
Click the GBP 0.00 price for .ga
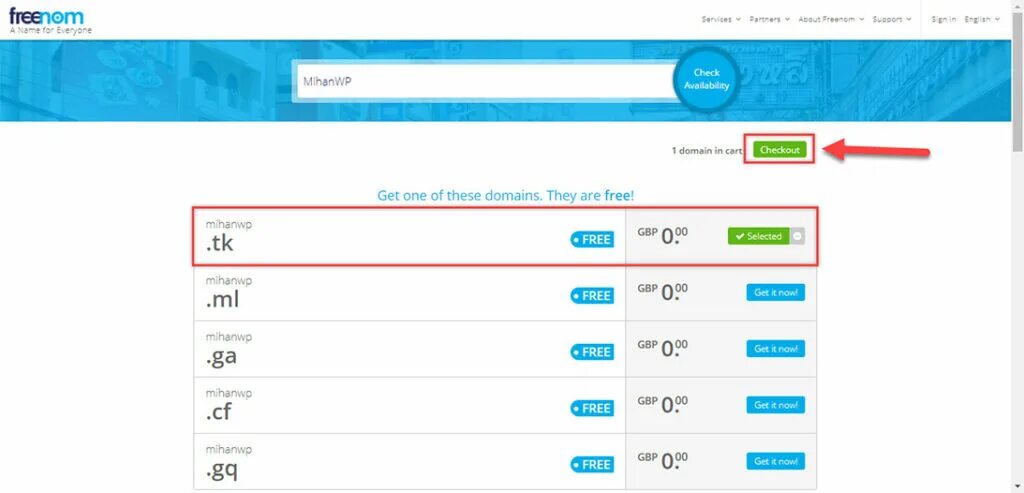(663, 349)
